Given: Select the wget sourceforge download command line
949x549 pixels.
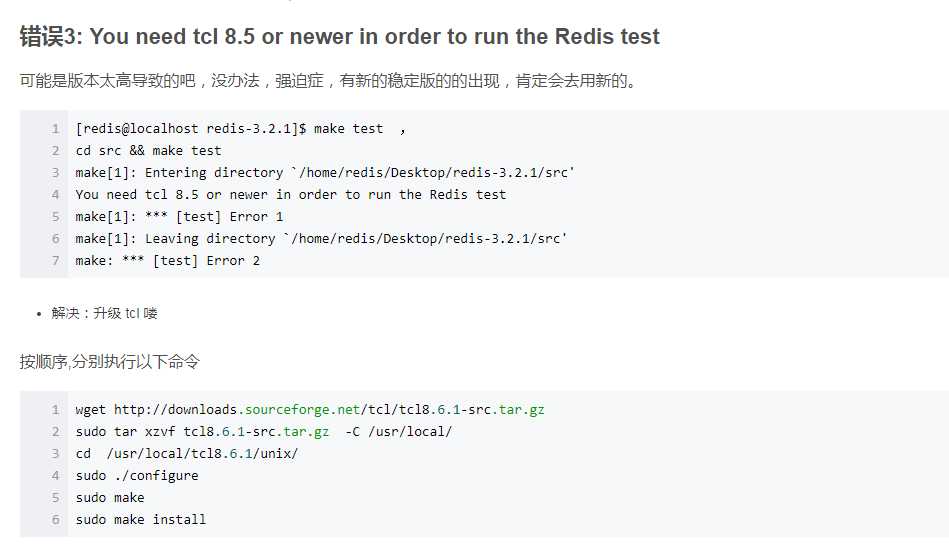Looking at the screenshot, I should click(310, 410).
